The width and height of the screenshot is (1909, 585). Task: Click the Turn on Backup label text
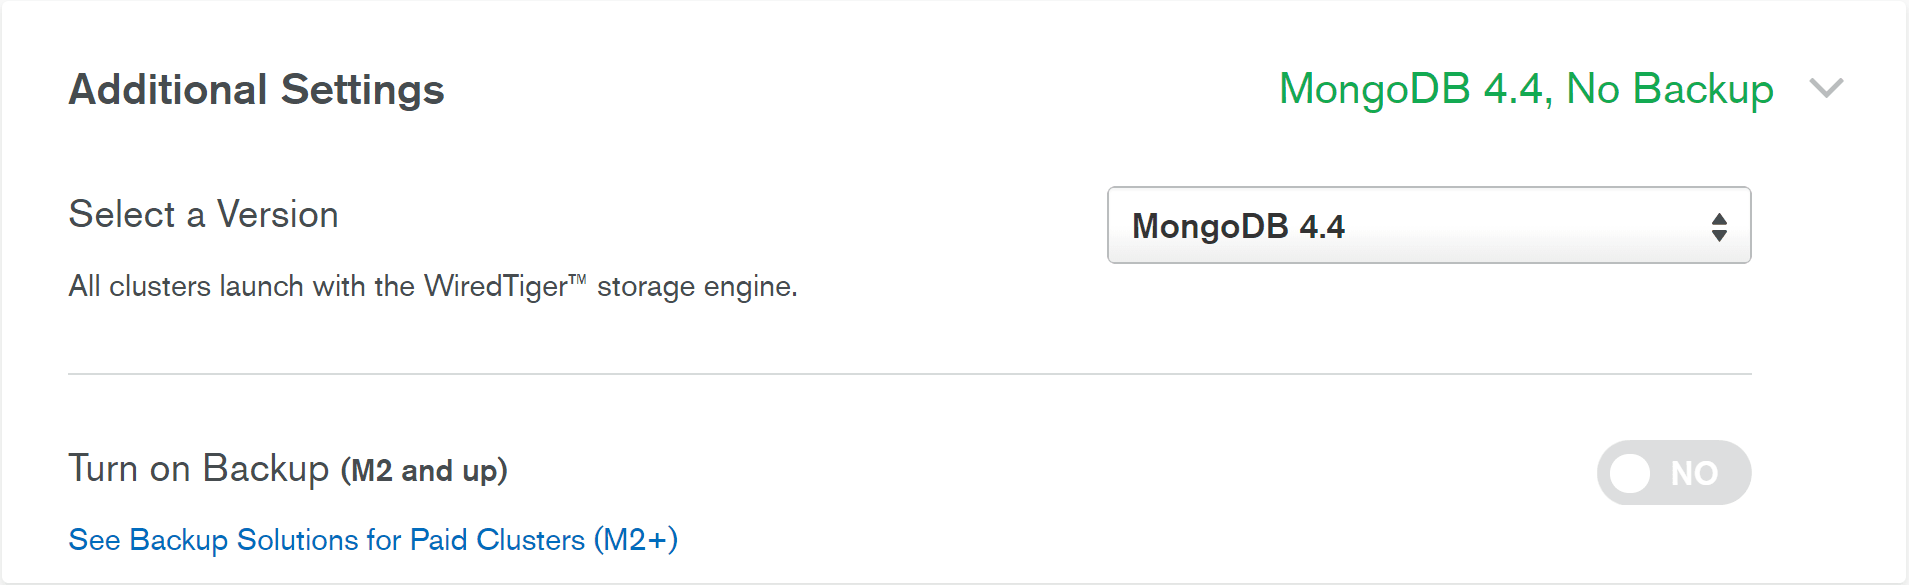(198, 469)
